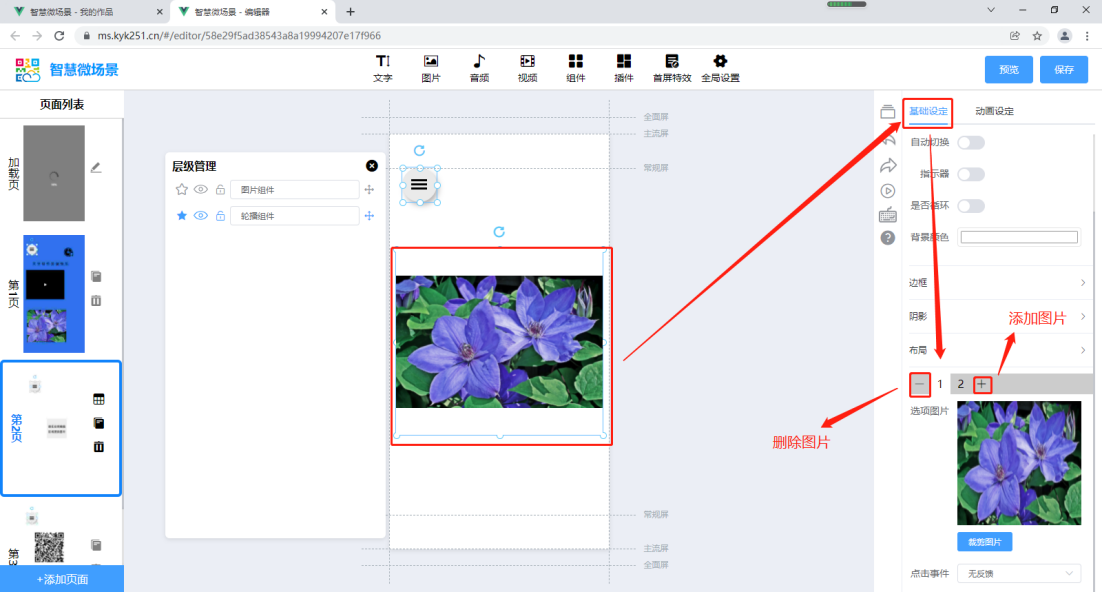Expand the 边框 border section
Screen dimensions: 1102x592
tap(997, 283)
